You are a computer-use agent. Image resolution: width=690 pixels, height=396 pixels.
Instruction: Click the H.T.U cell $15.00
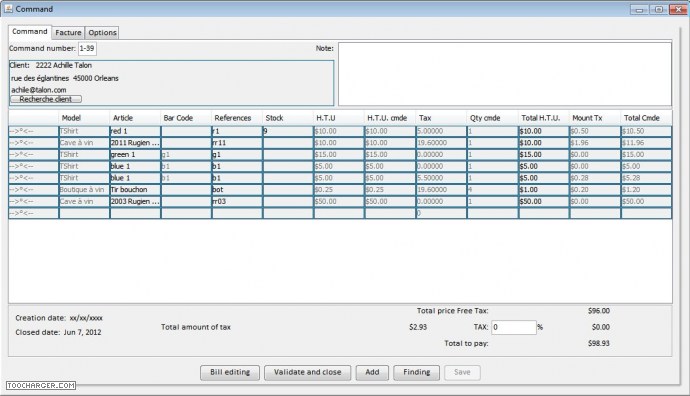tap(339, 154)
